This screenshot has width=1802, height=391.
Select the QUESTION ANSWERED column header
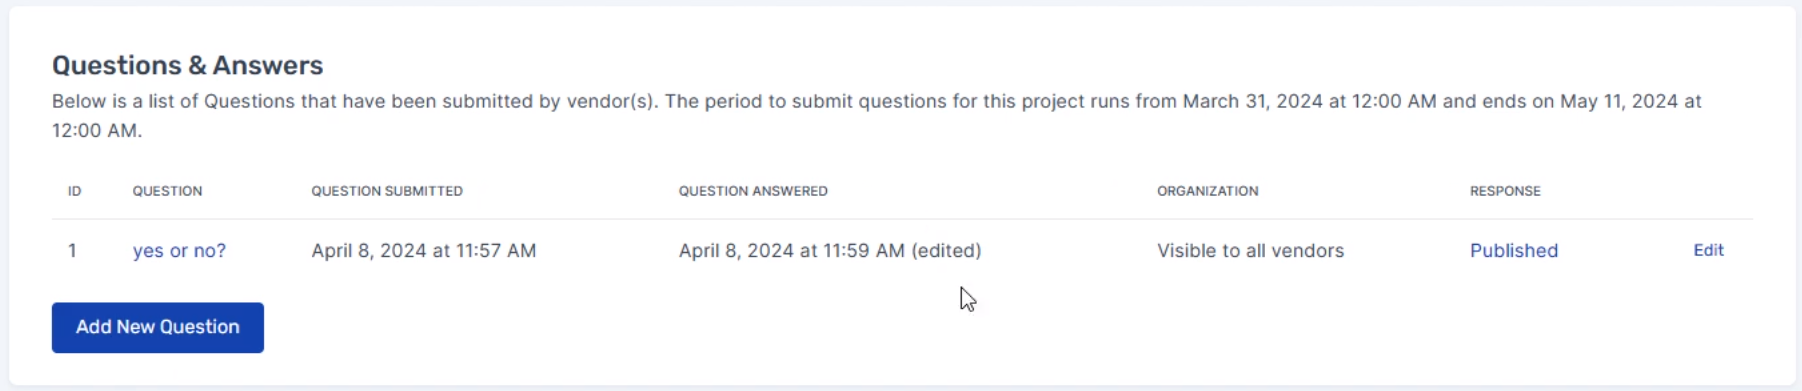click(x=753, y=191)
